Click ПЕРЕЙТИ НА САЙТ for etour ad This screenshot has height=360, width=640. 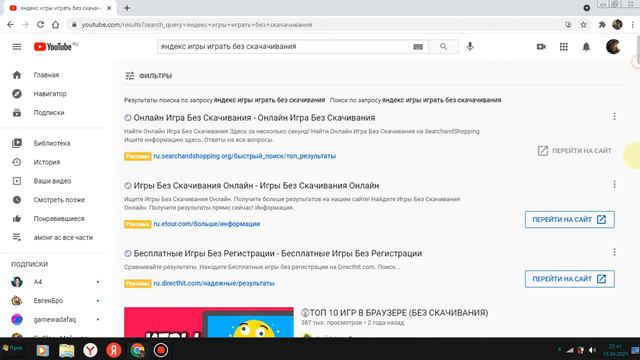pyautogui.click(x=569, y=220)
